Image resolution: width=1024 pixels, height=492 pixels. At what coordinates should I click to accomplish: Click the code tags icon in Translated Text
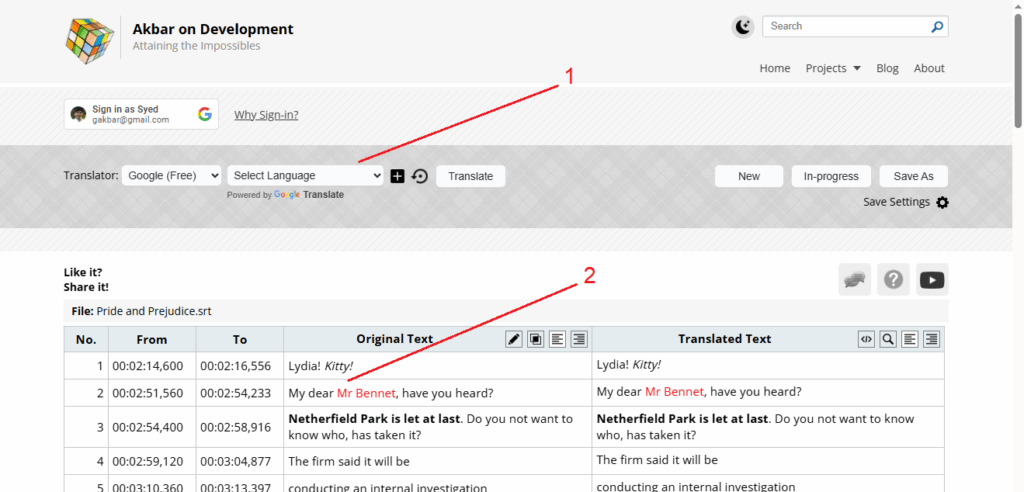pos(866,339)
